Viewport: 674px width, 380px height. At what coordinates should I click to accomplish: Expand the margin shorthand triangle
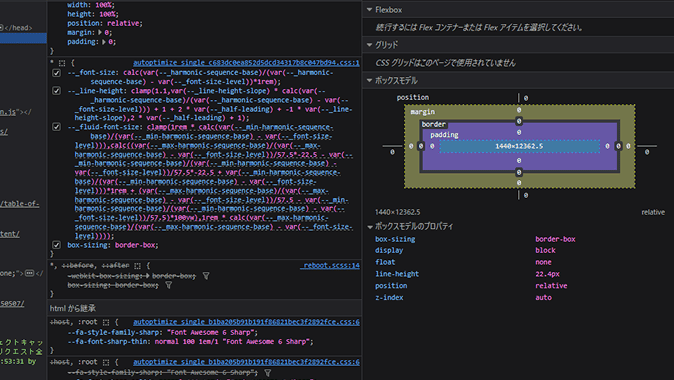(100, 33)
